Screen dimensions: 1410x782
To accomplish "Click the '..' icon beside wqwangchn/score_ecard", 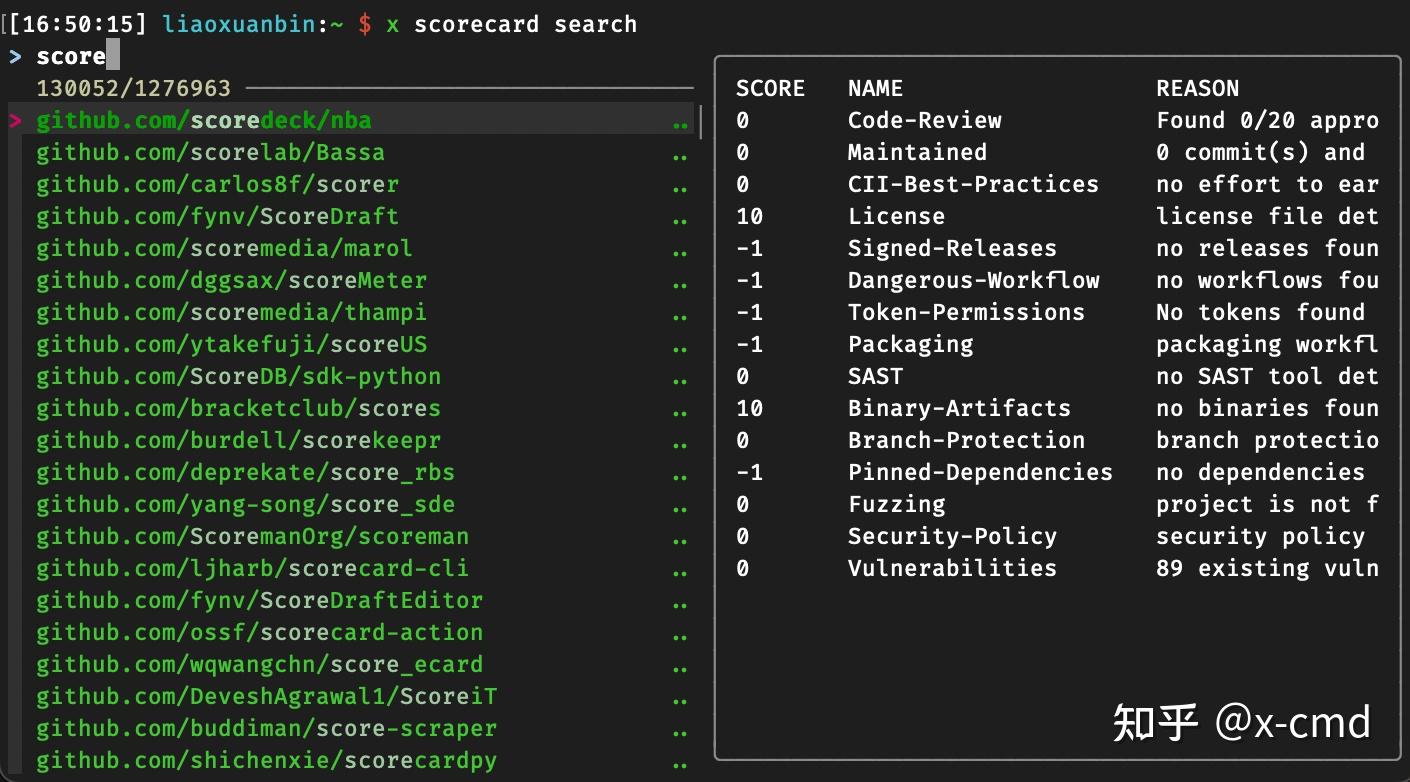I will 681,666.
